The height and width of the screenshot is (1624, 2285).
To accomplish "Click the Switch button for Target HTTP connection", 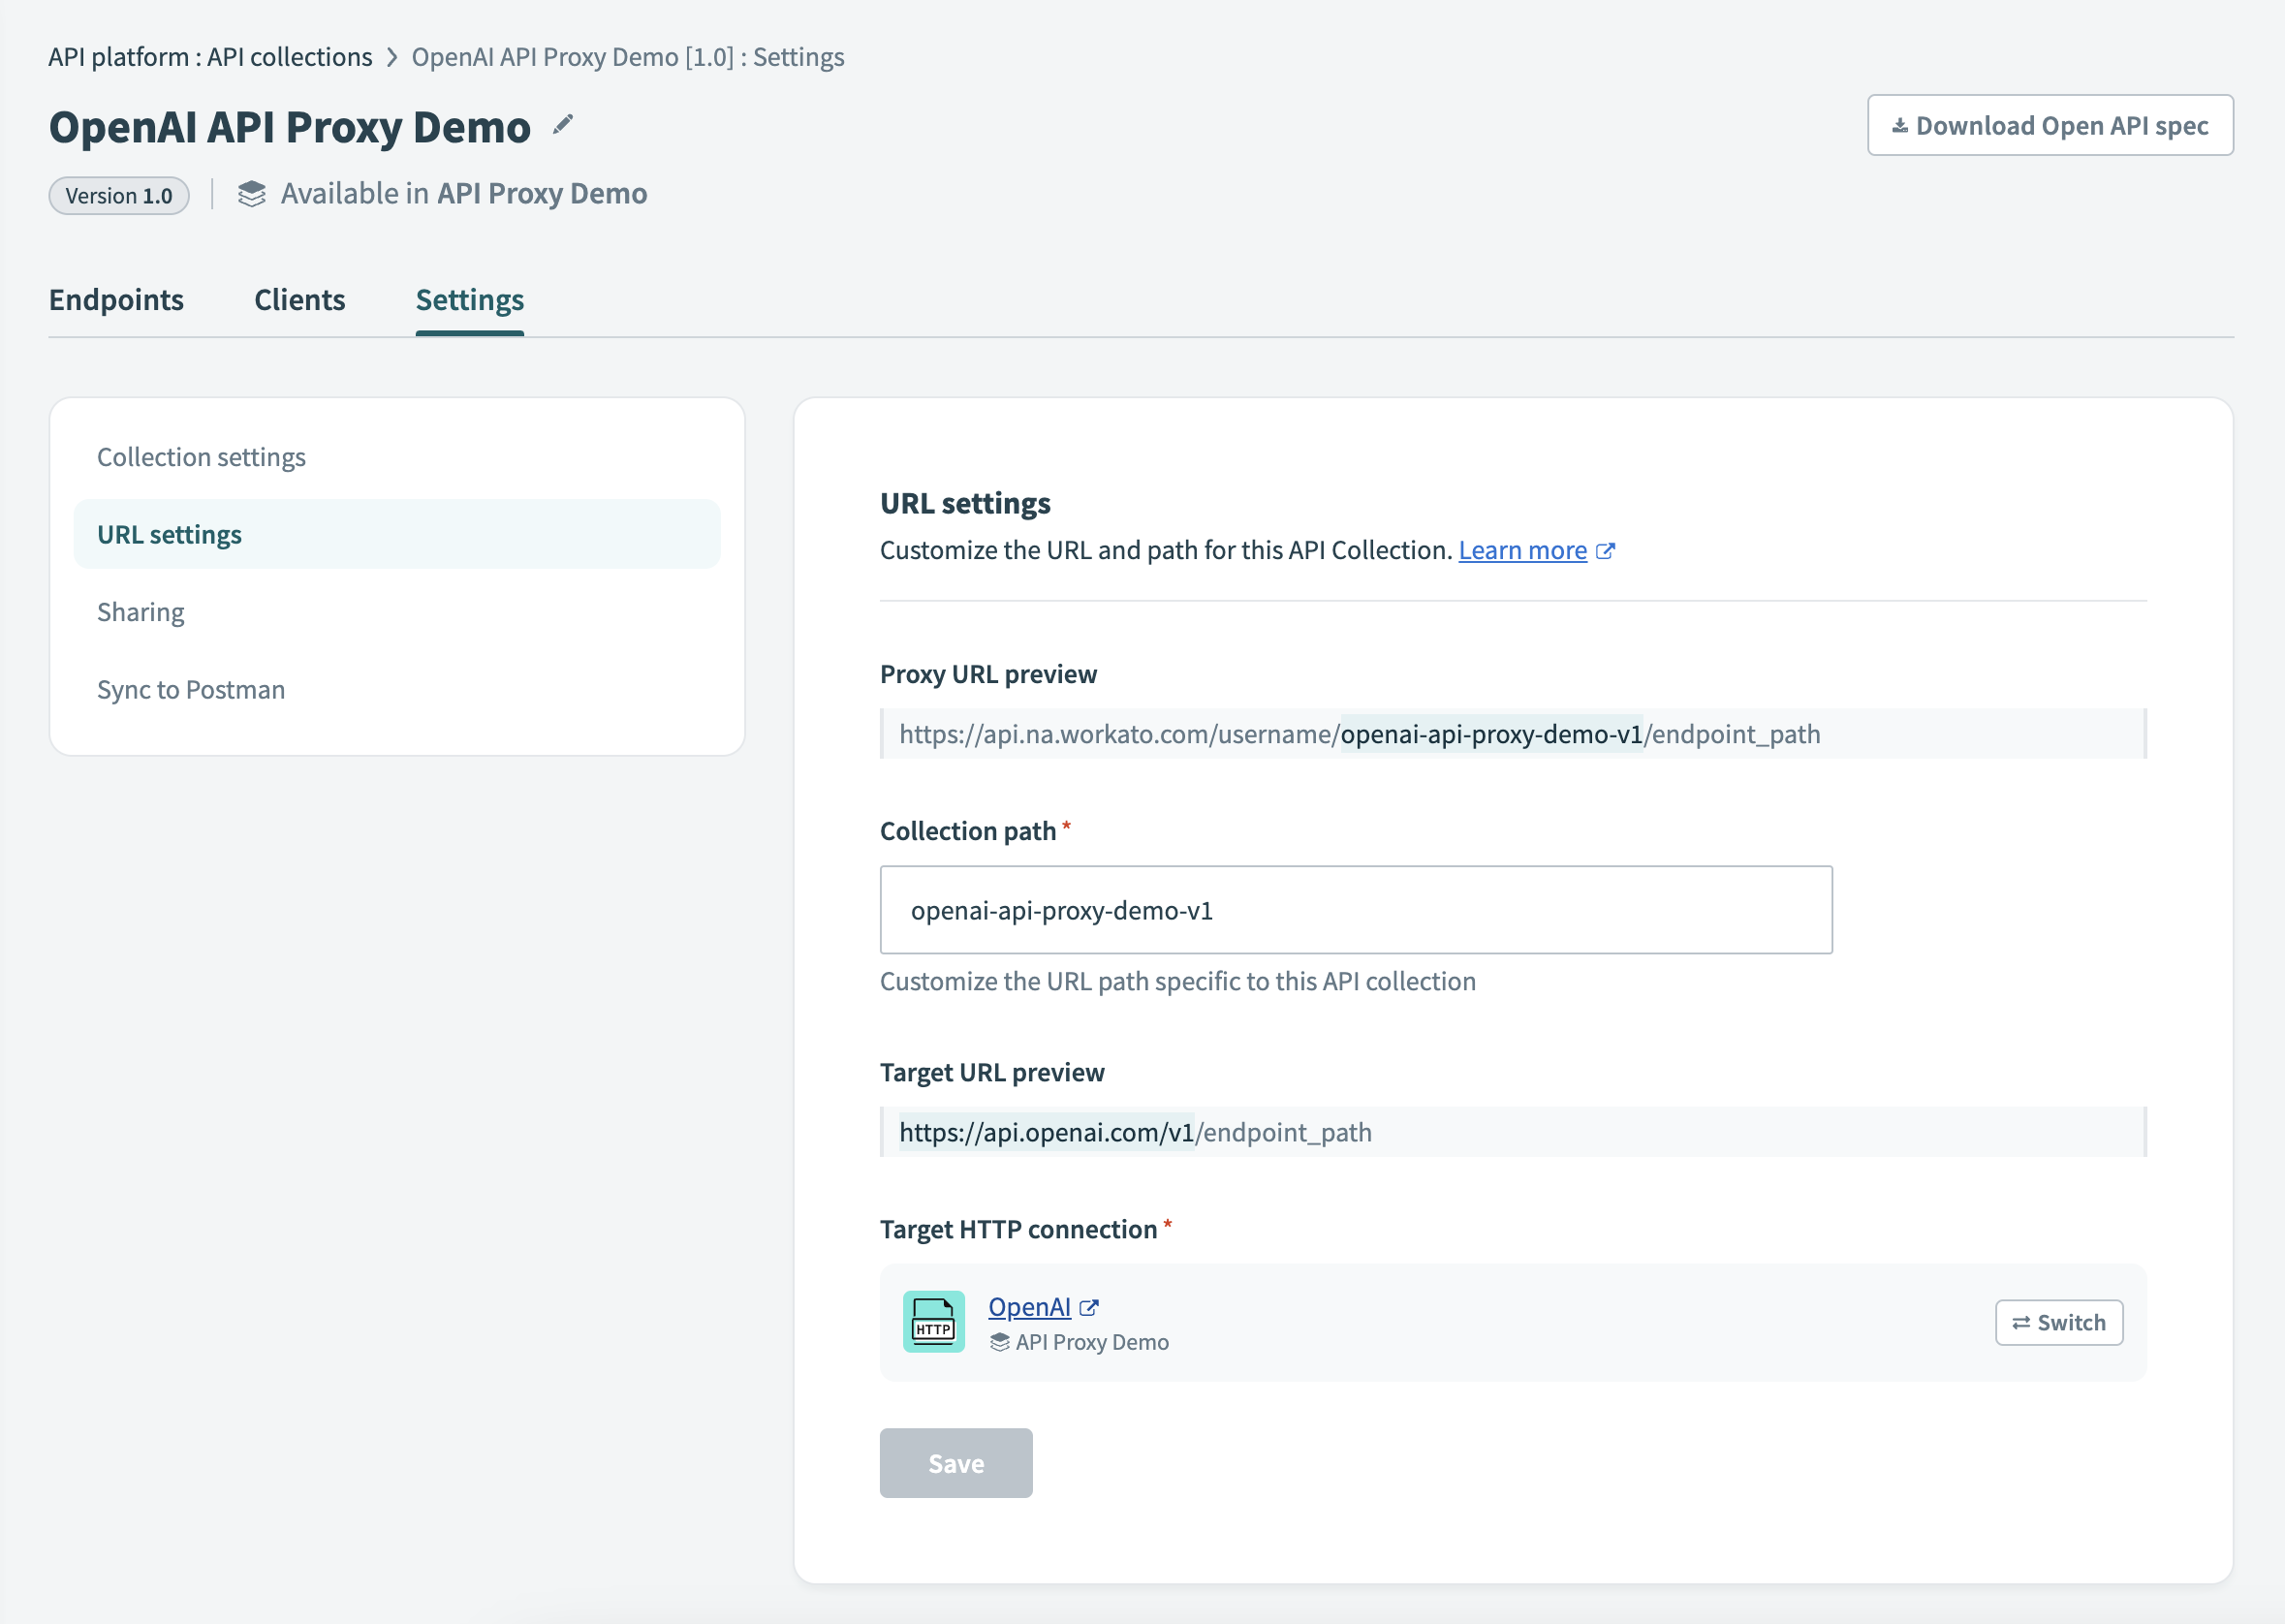I will (x=2058, y=1322).
